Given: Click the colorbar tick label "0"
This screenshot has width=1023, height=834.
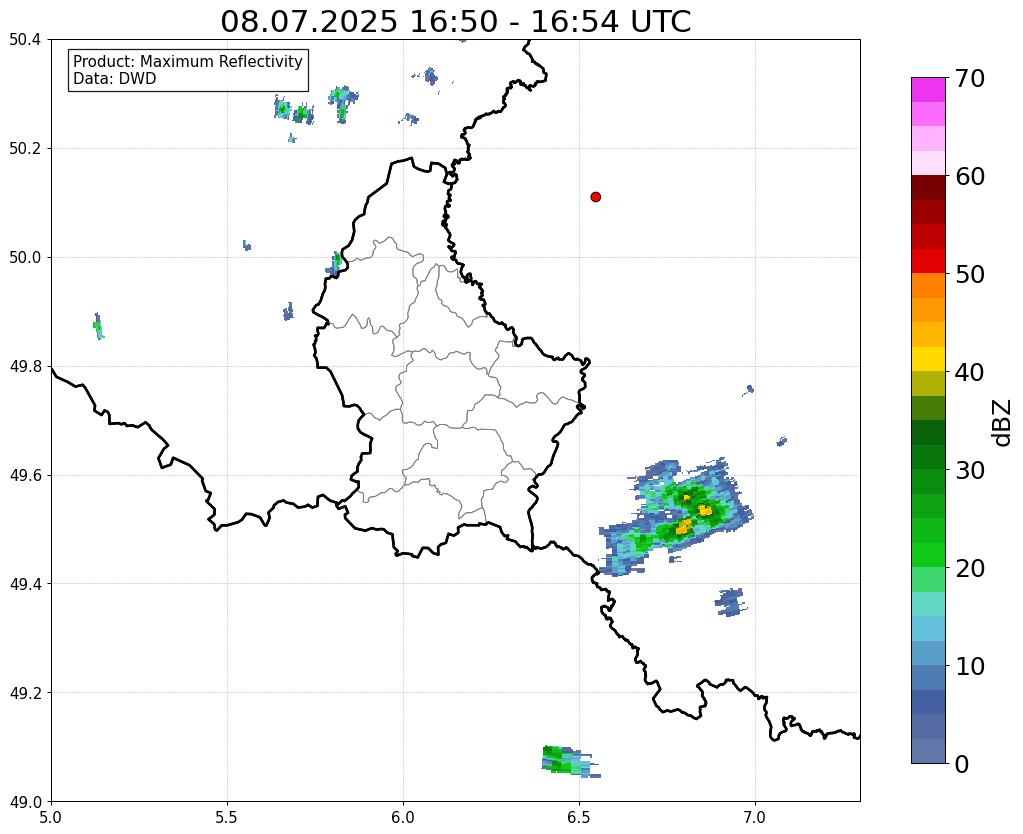Looking at the screenshot, I should tap(962, 764).
